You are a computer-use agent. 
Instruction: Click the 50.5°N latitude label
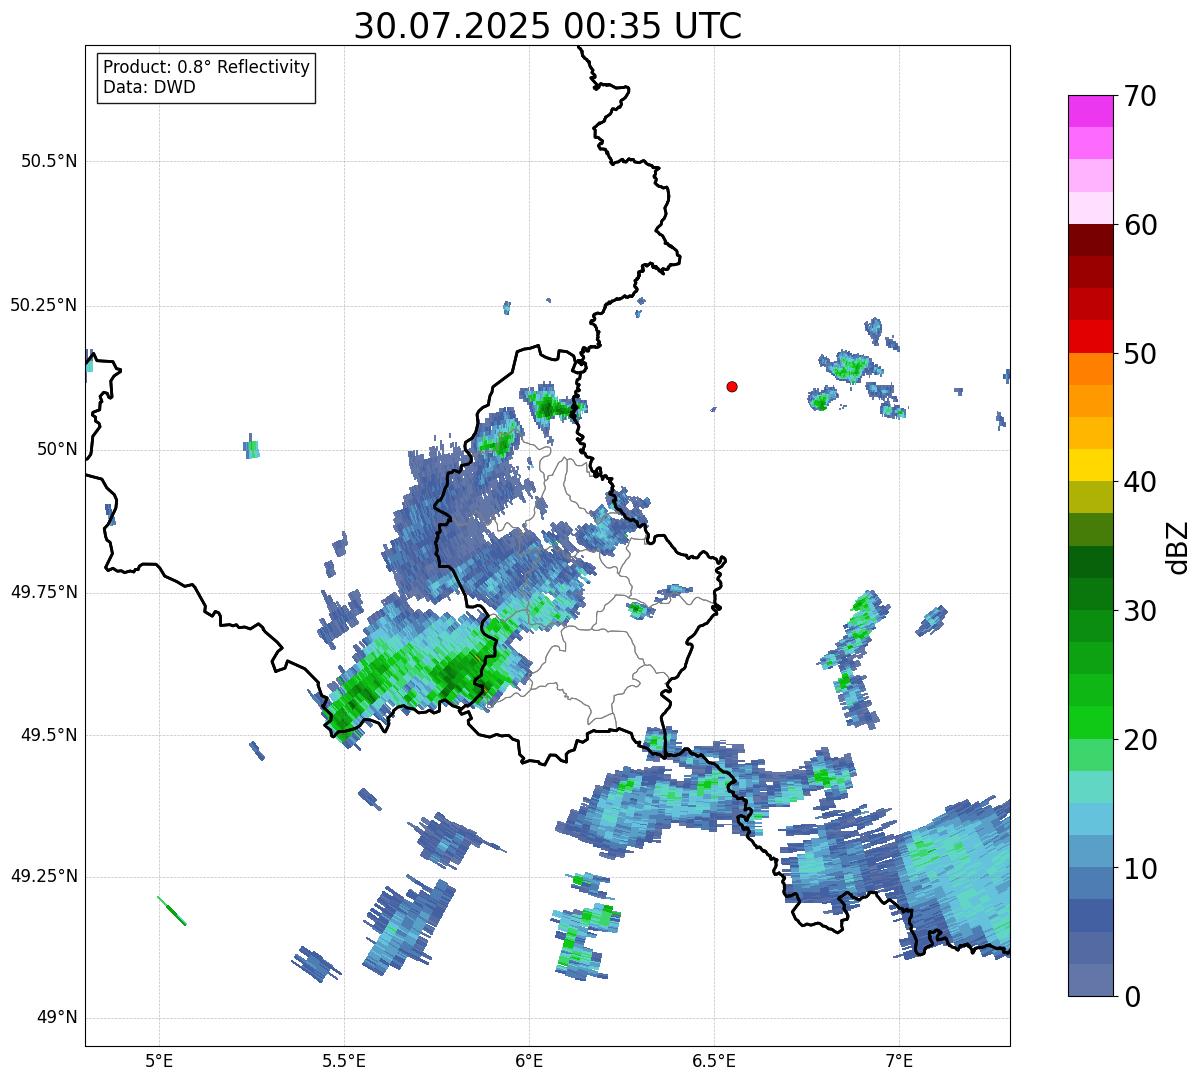pos(49,161)
